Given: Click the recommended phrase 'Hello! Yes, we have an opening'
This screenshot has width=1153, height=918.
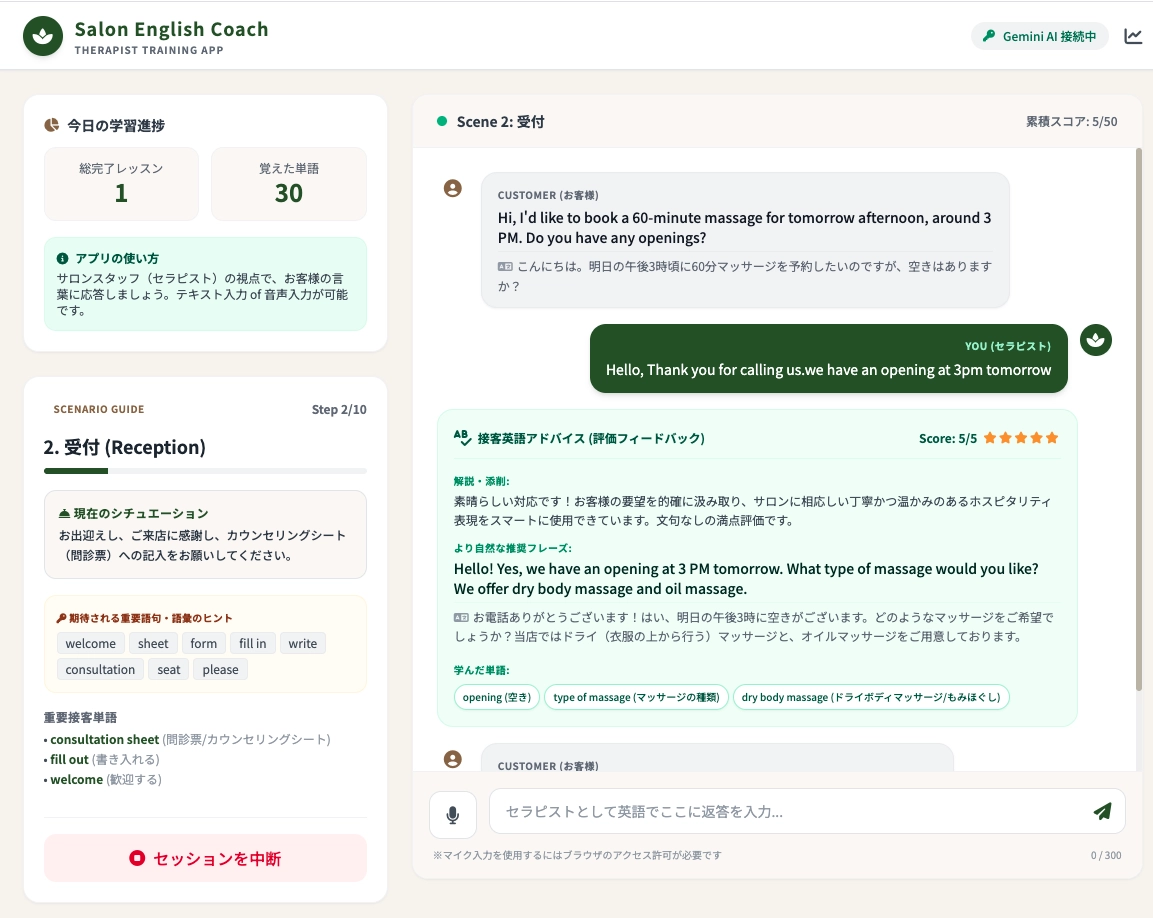Looking at the screenshot, I should (x=746, y=579).
